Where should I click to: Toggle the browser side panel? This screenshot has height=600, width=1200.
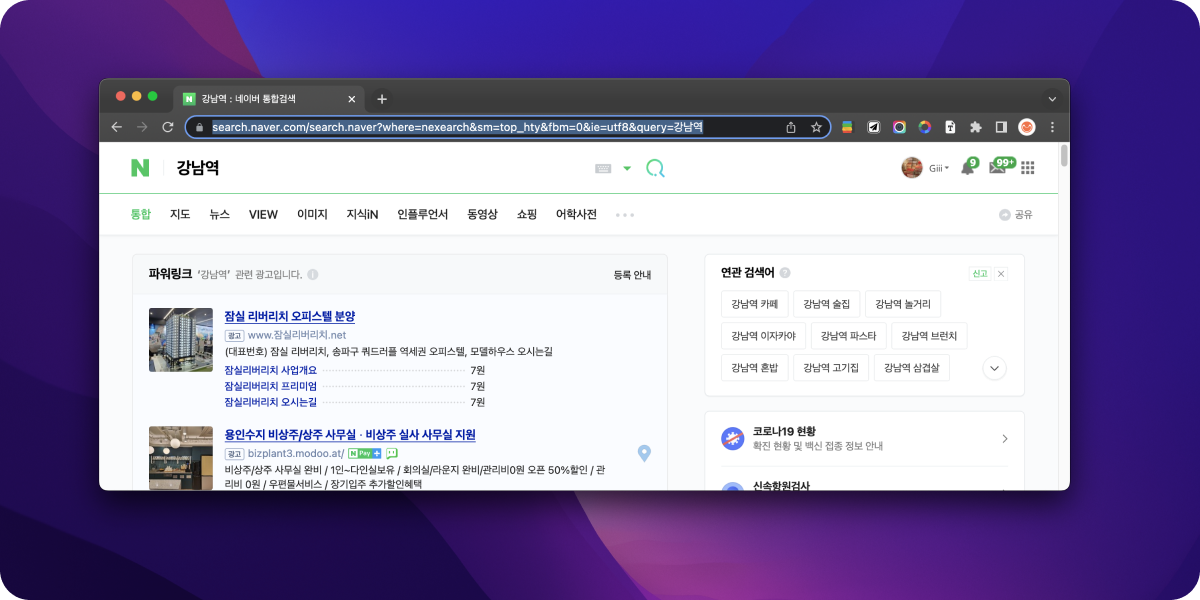click(1001, 127)
